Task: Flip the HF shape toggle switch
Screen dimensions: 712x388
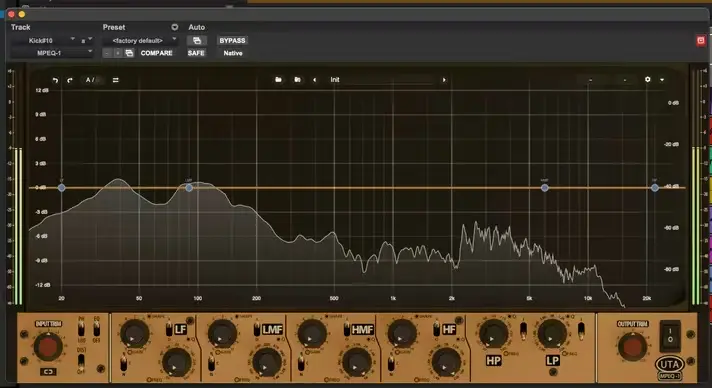Action: 436,328
